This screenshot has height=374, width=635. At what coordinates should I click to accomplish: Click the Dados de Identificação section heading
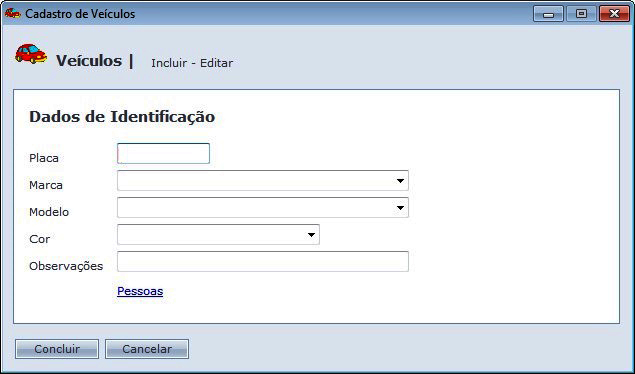click(122, 117)
